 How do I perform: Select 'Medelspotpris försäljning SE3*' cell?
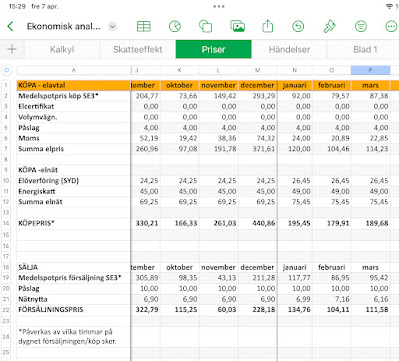(x=74, y=278)
